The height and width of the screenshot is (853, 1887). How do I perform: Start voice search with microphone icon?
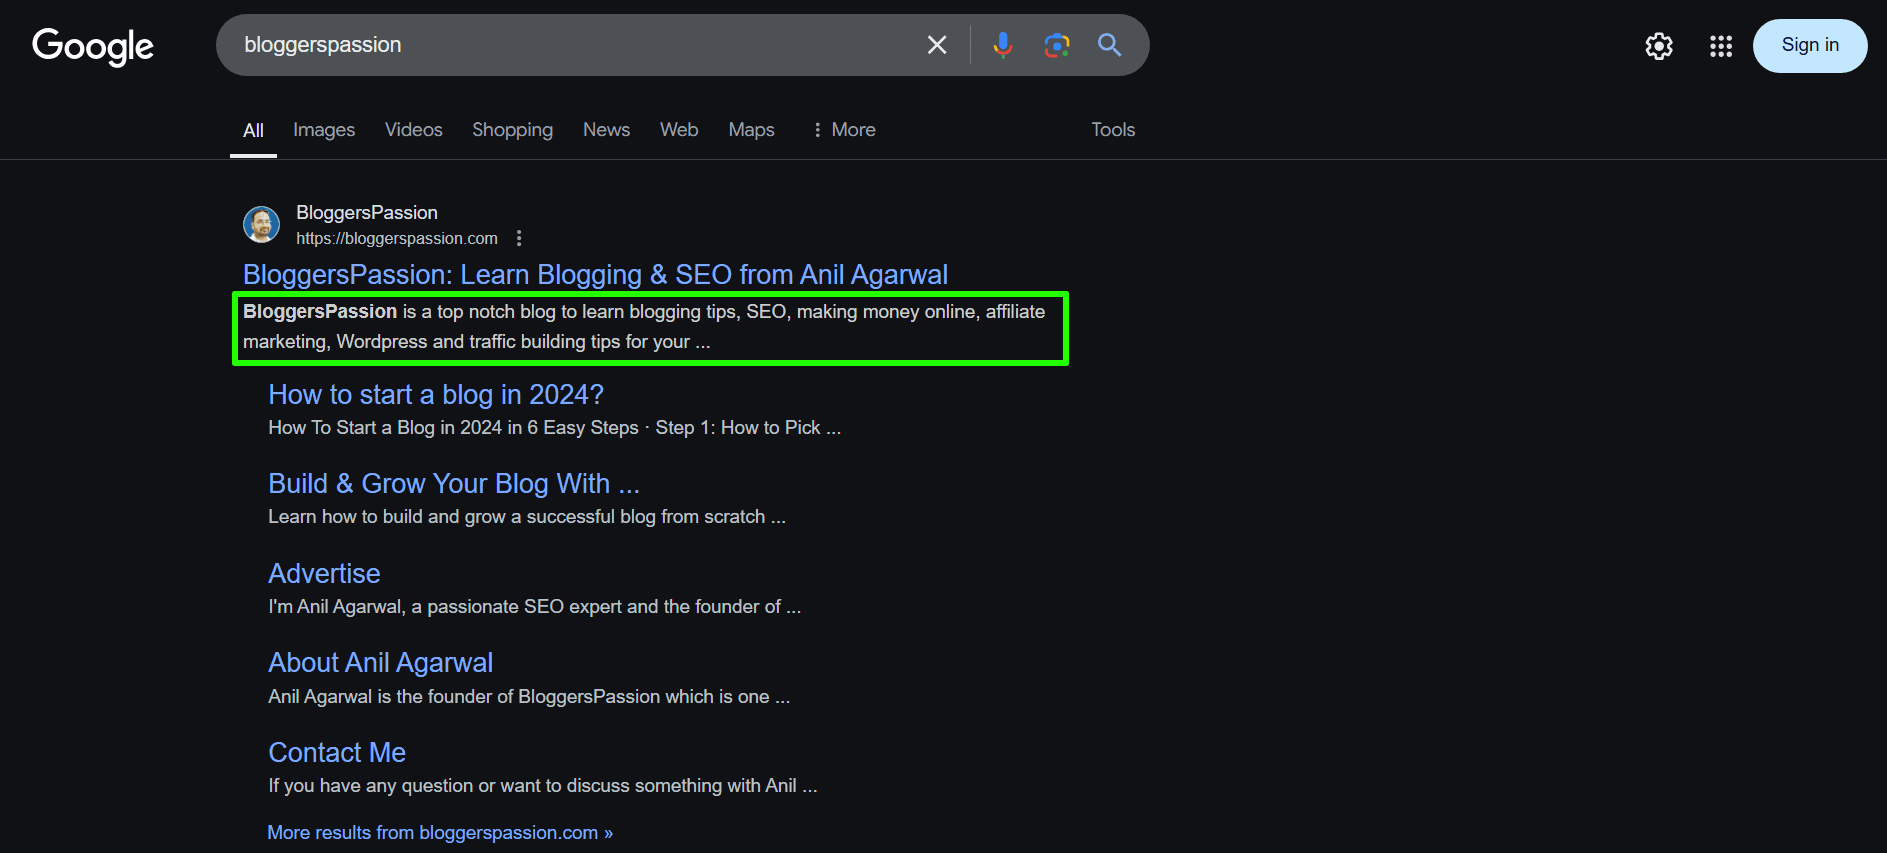coord(1003,45)
